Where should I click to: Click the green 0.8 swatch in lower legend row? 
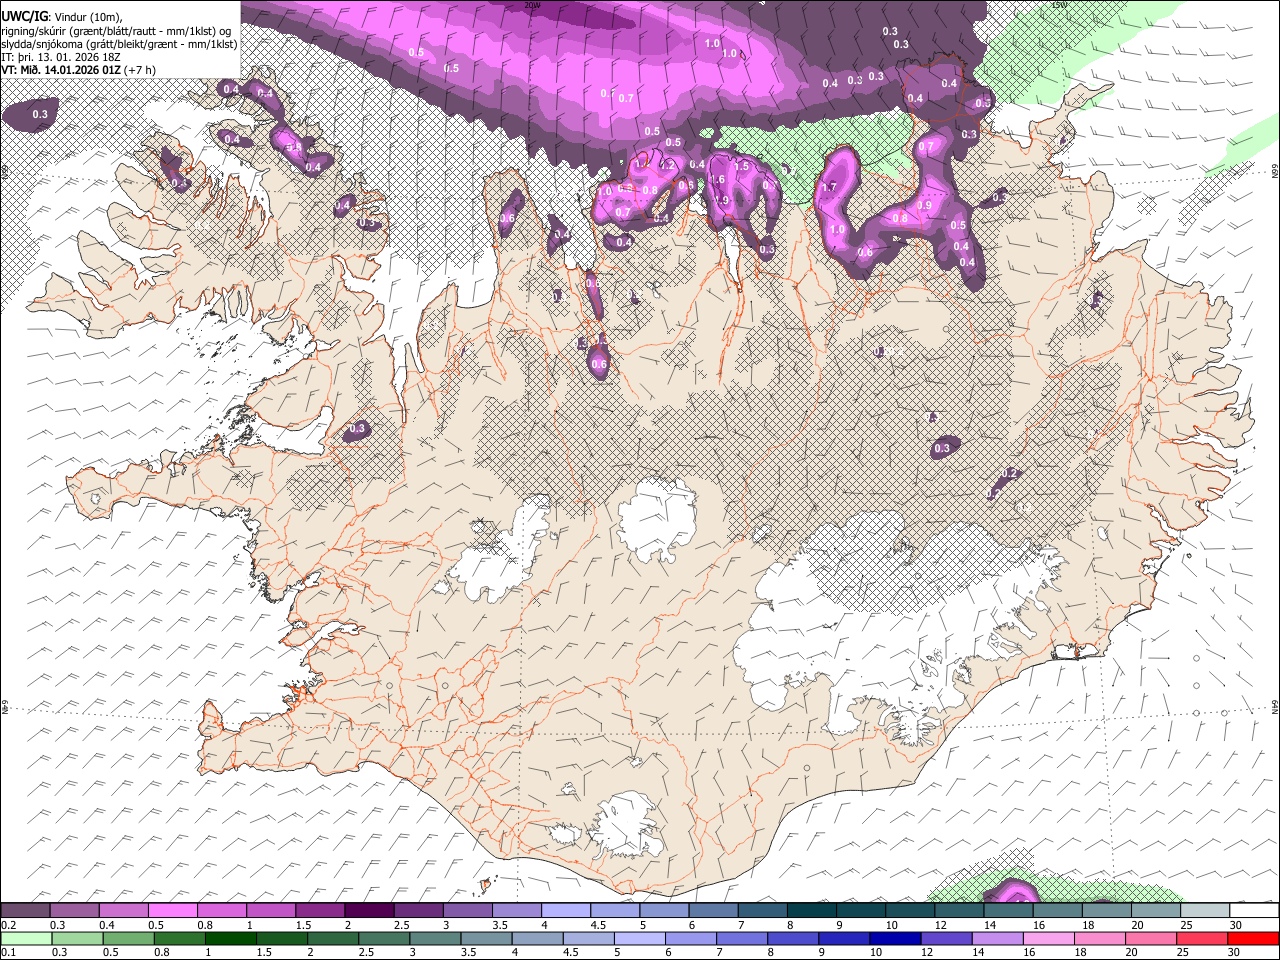tap(179, 938)
